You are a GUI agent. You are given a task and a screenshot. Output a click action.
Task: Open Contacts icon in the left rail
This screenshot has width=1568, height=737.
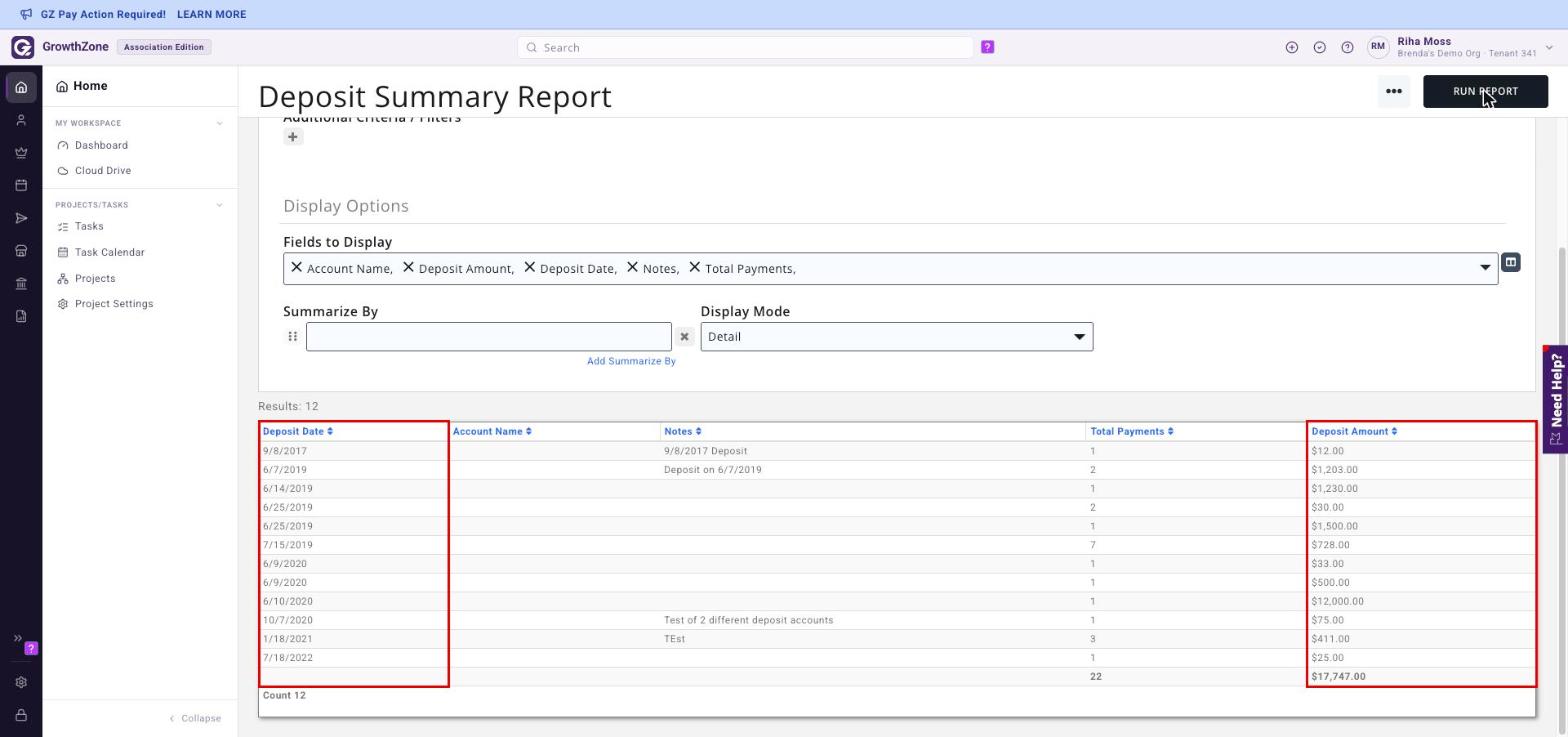[x=21, y=120]
